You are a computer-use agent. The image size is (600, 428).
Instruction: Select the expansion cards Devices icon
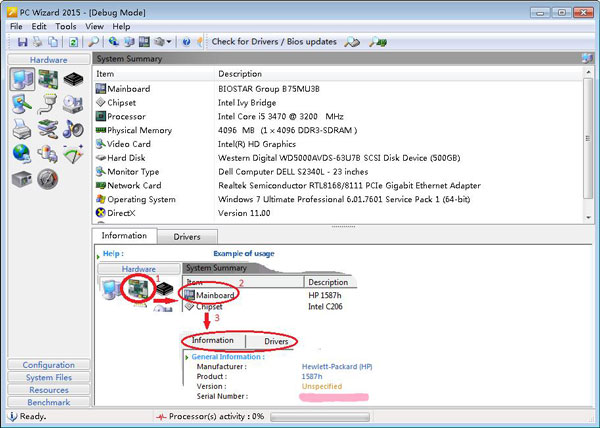48,129
